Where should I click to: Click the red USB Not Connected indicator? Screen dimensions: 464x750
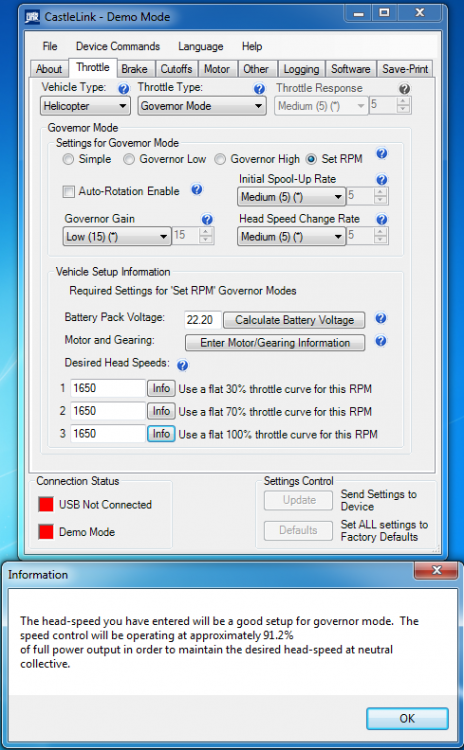tap(46, 504)
